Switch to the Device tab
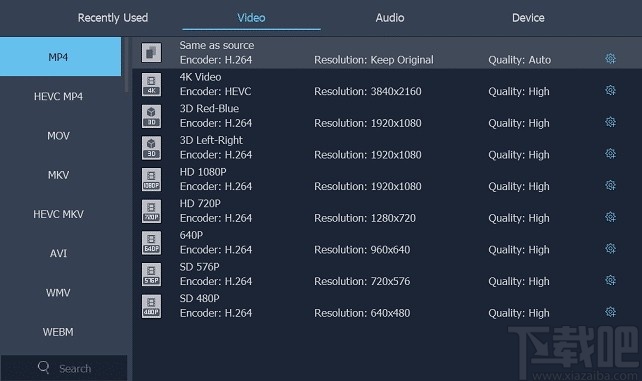 click(x=528, y=18)
